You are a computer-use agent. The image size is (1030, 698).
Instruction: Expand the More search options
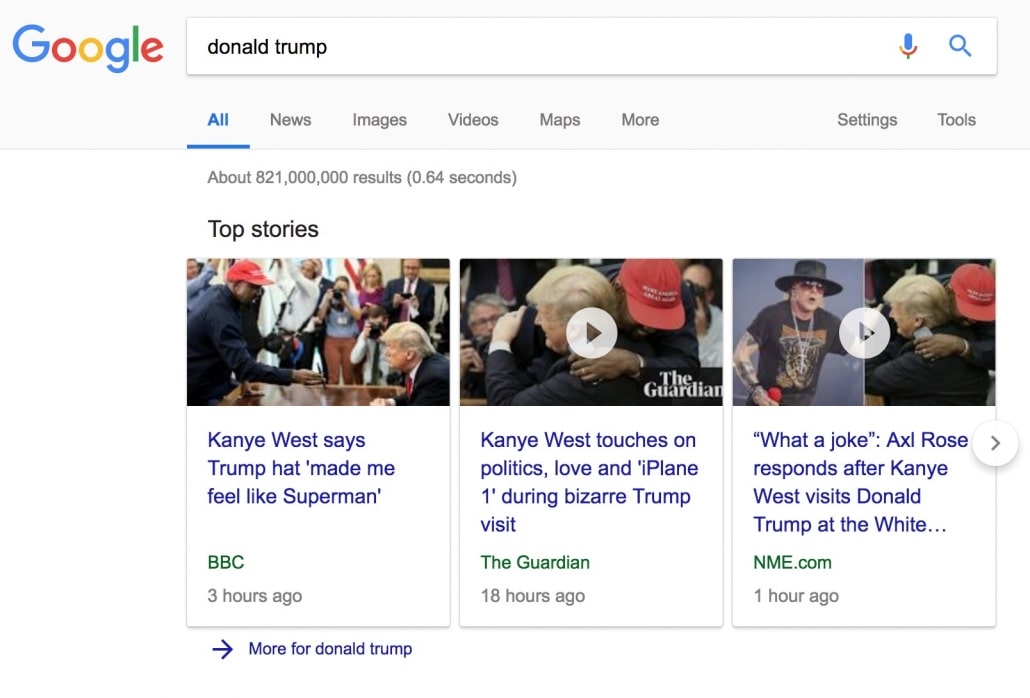click(x=640, y=120)
